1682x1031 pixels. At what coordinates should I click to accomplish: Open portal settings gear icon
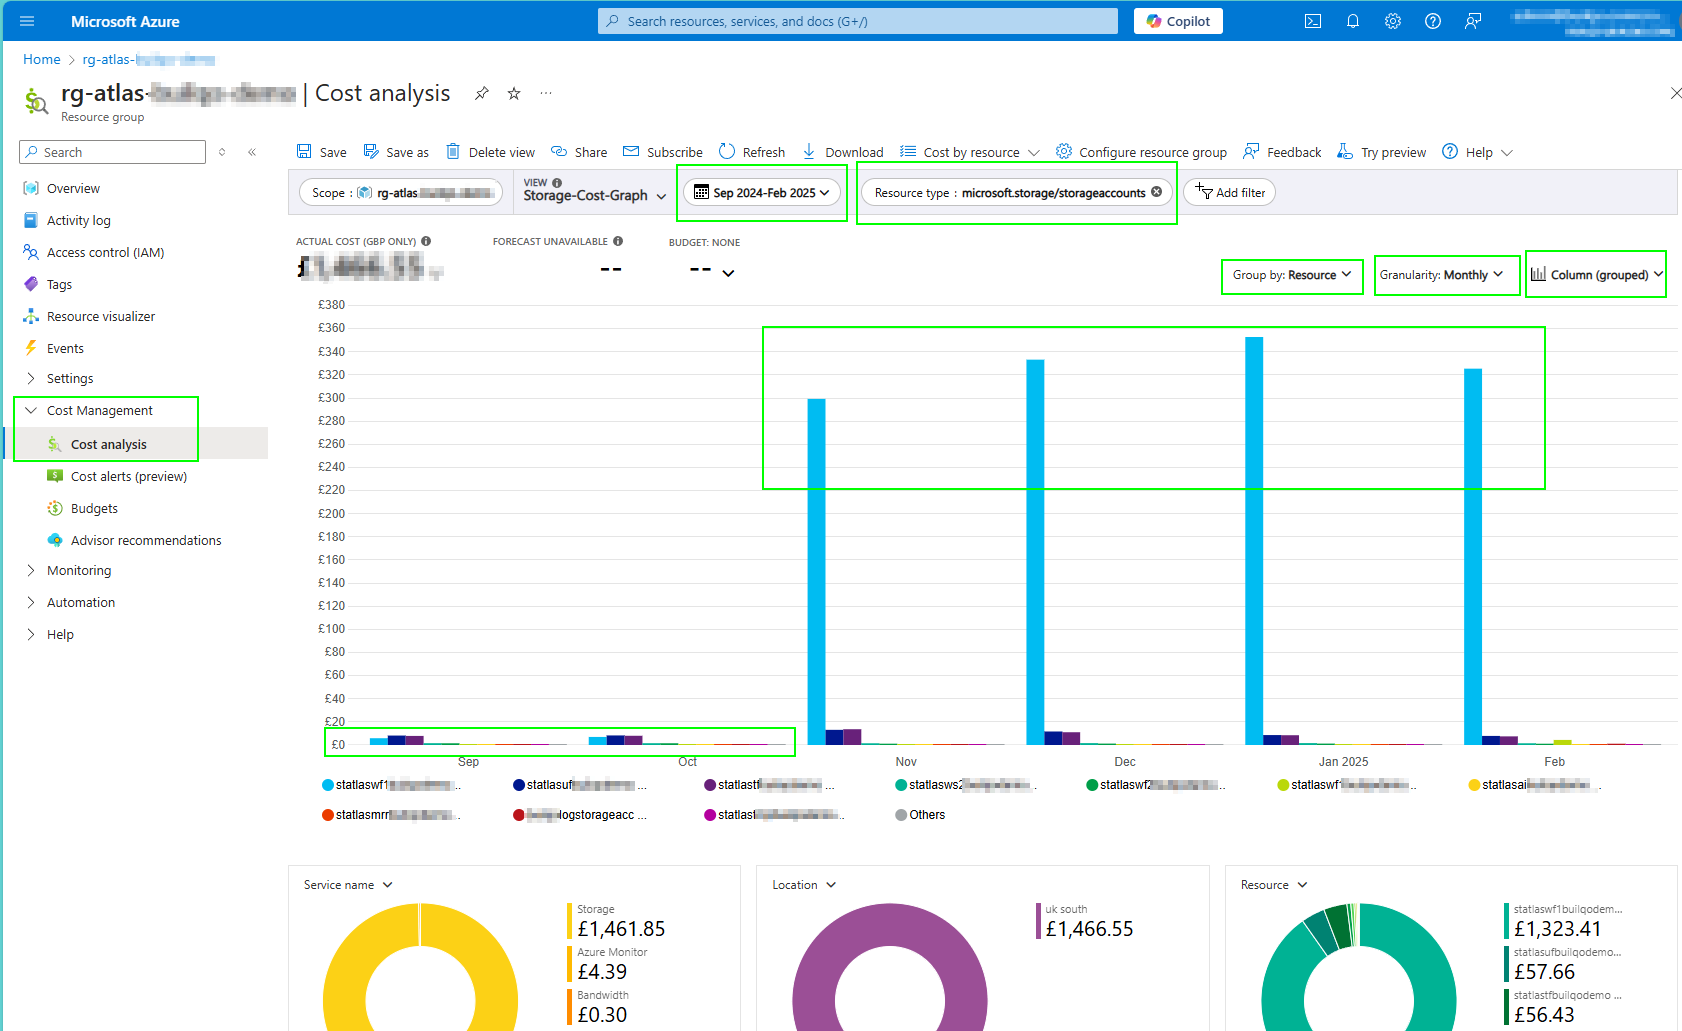click(x=1393, y=21)
